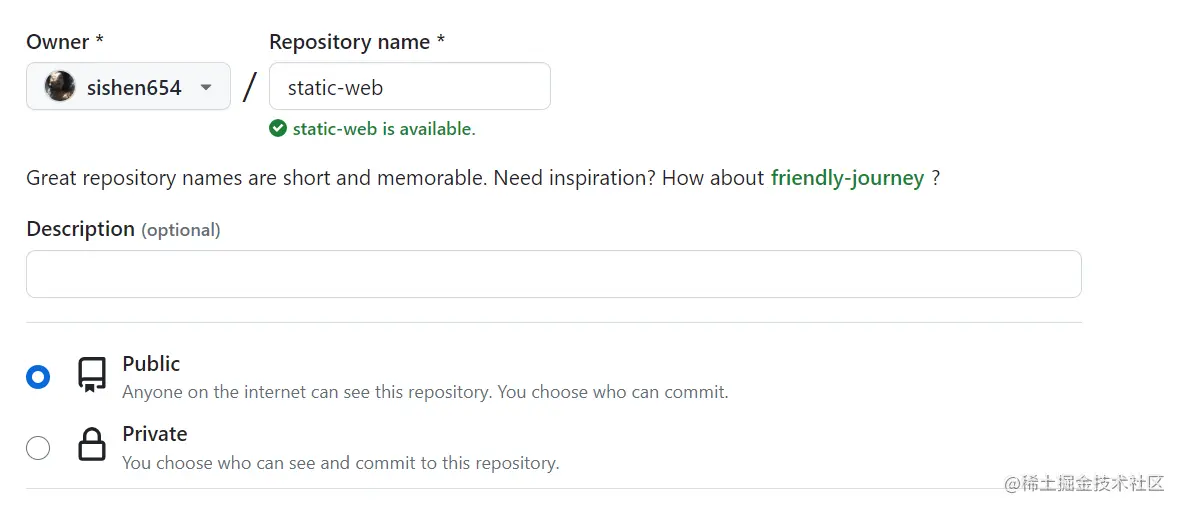Click the Public option label text
This screenshot has width=1181, height=510.
tap(151, 363)
